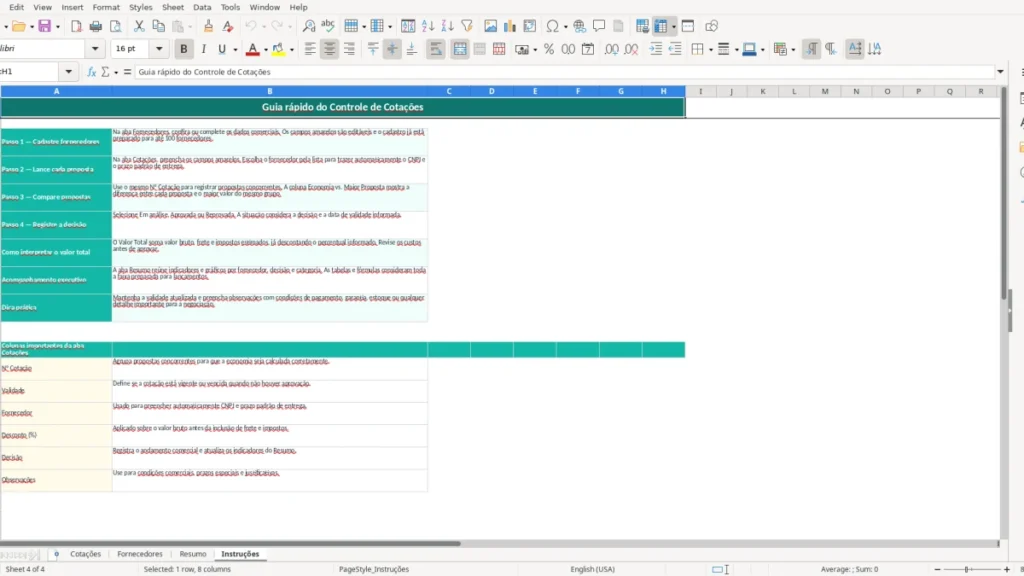Open the font color dropdown arrow
This screenshot has height=576, width=1024.
[266, 50]
